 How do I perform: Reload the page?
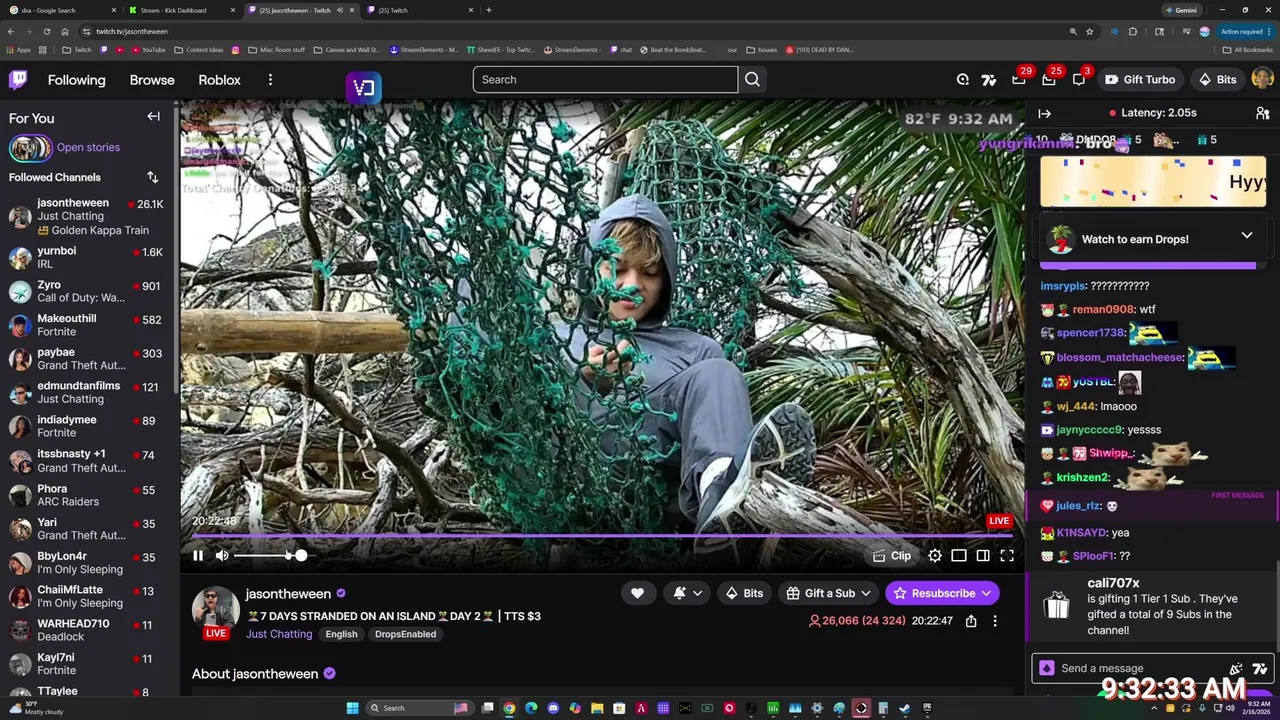click(x=46, y=31)
